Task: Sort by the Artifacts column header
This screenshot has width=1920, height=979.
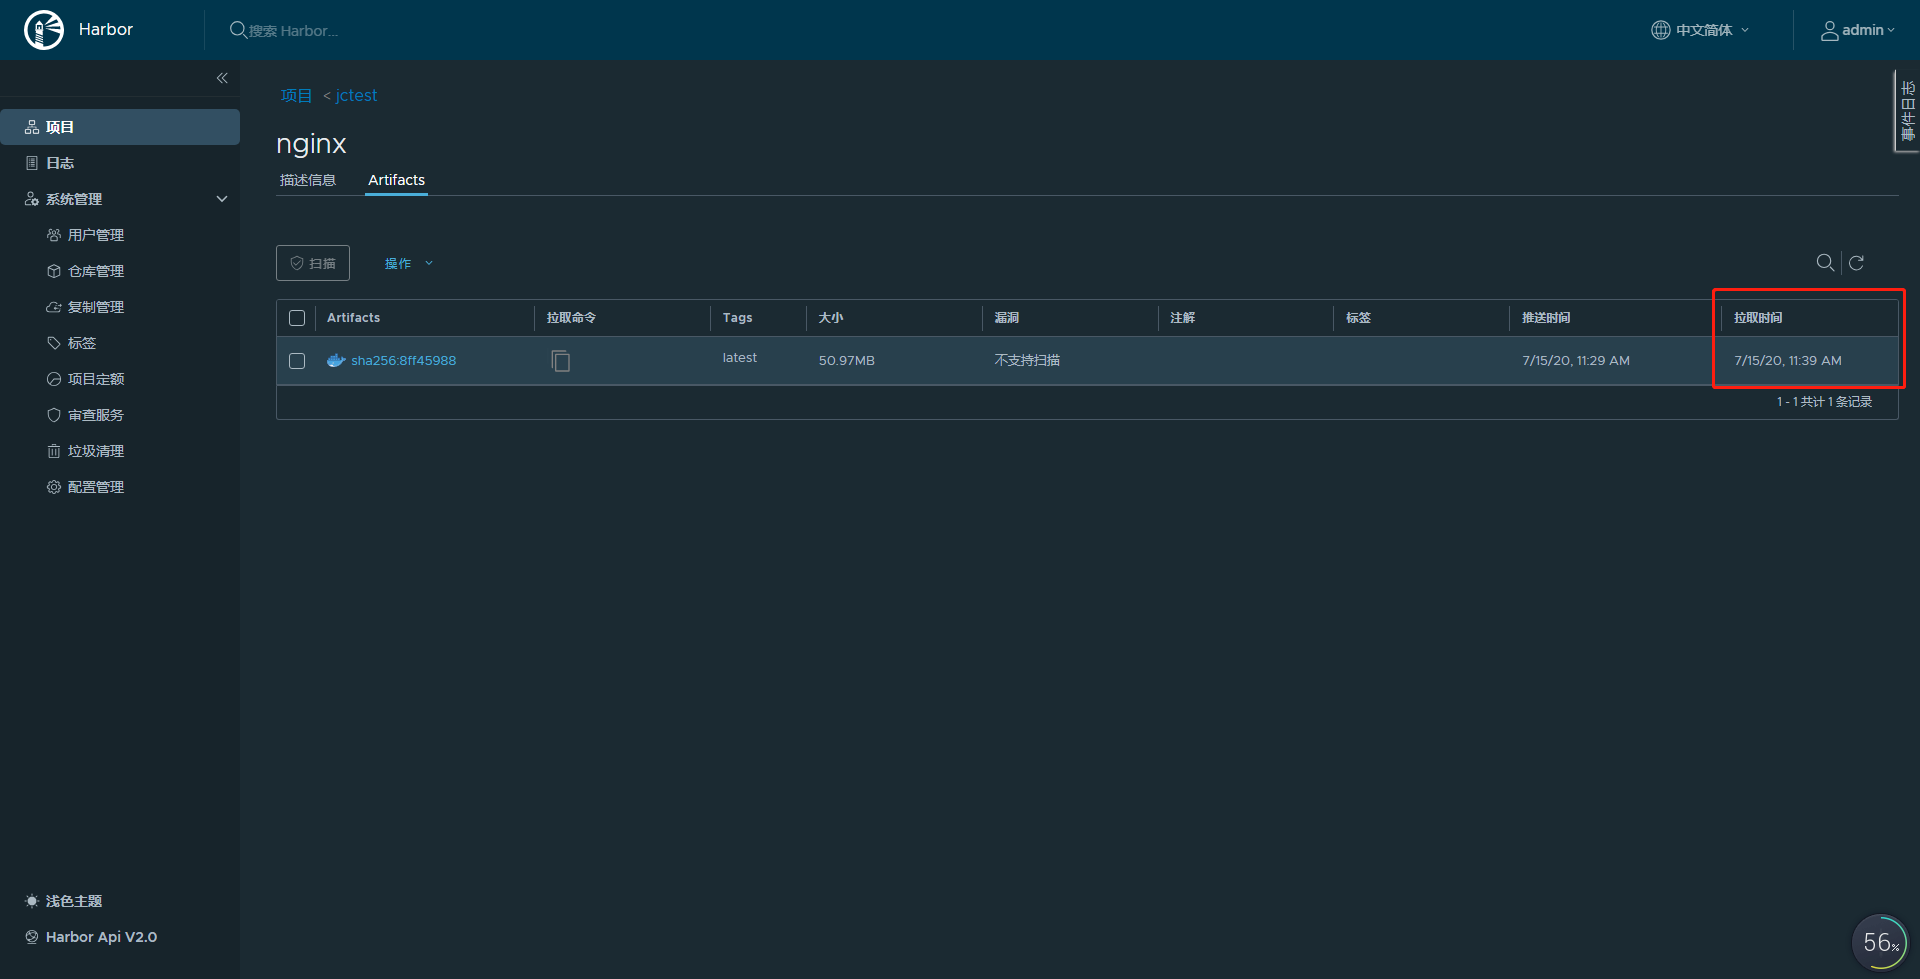Action: [x=354, y=318]
